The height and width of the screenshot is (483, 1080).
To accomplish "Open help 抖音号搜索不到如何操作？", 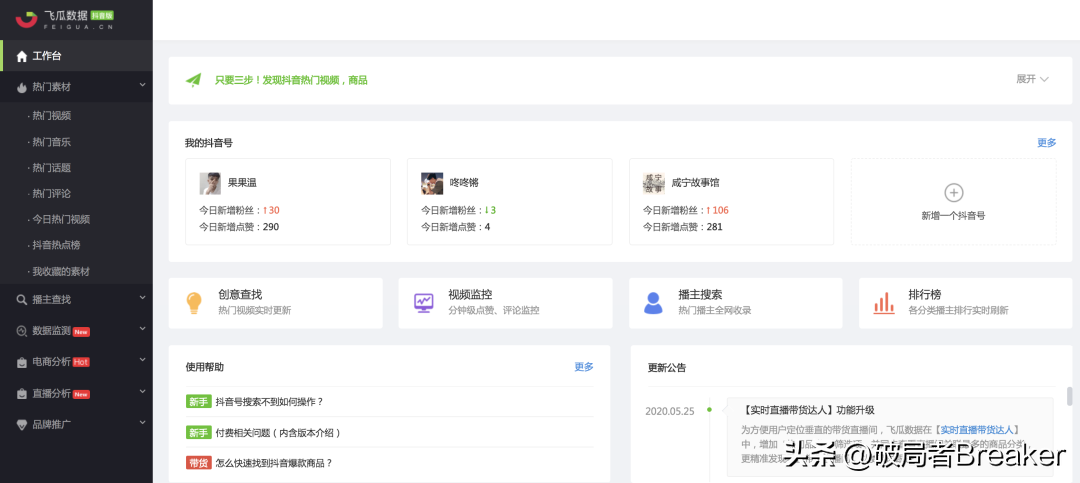I will 269,402.
